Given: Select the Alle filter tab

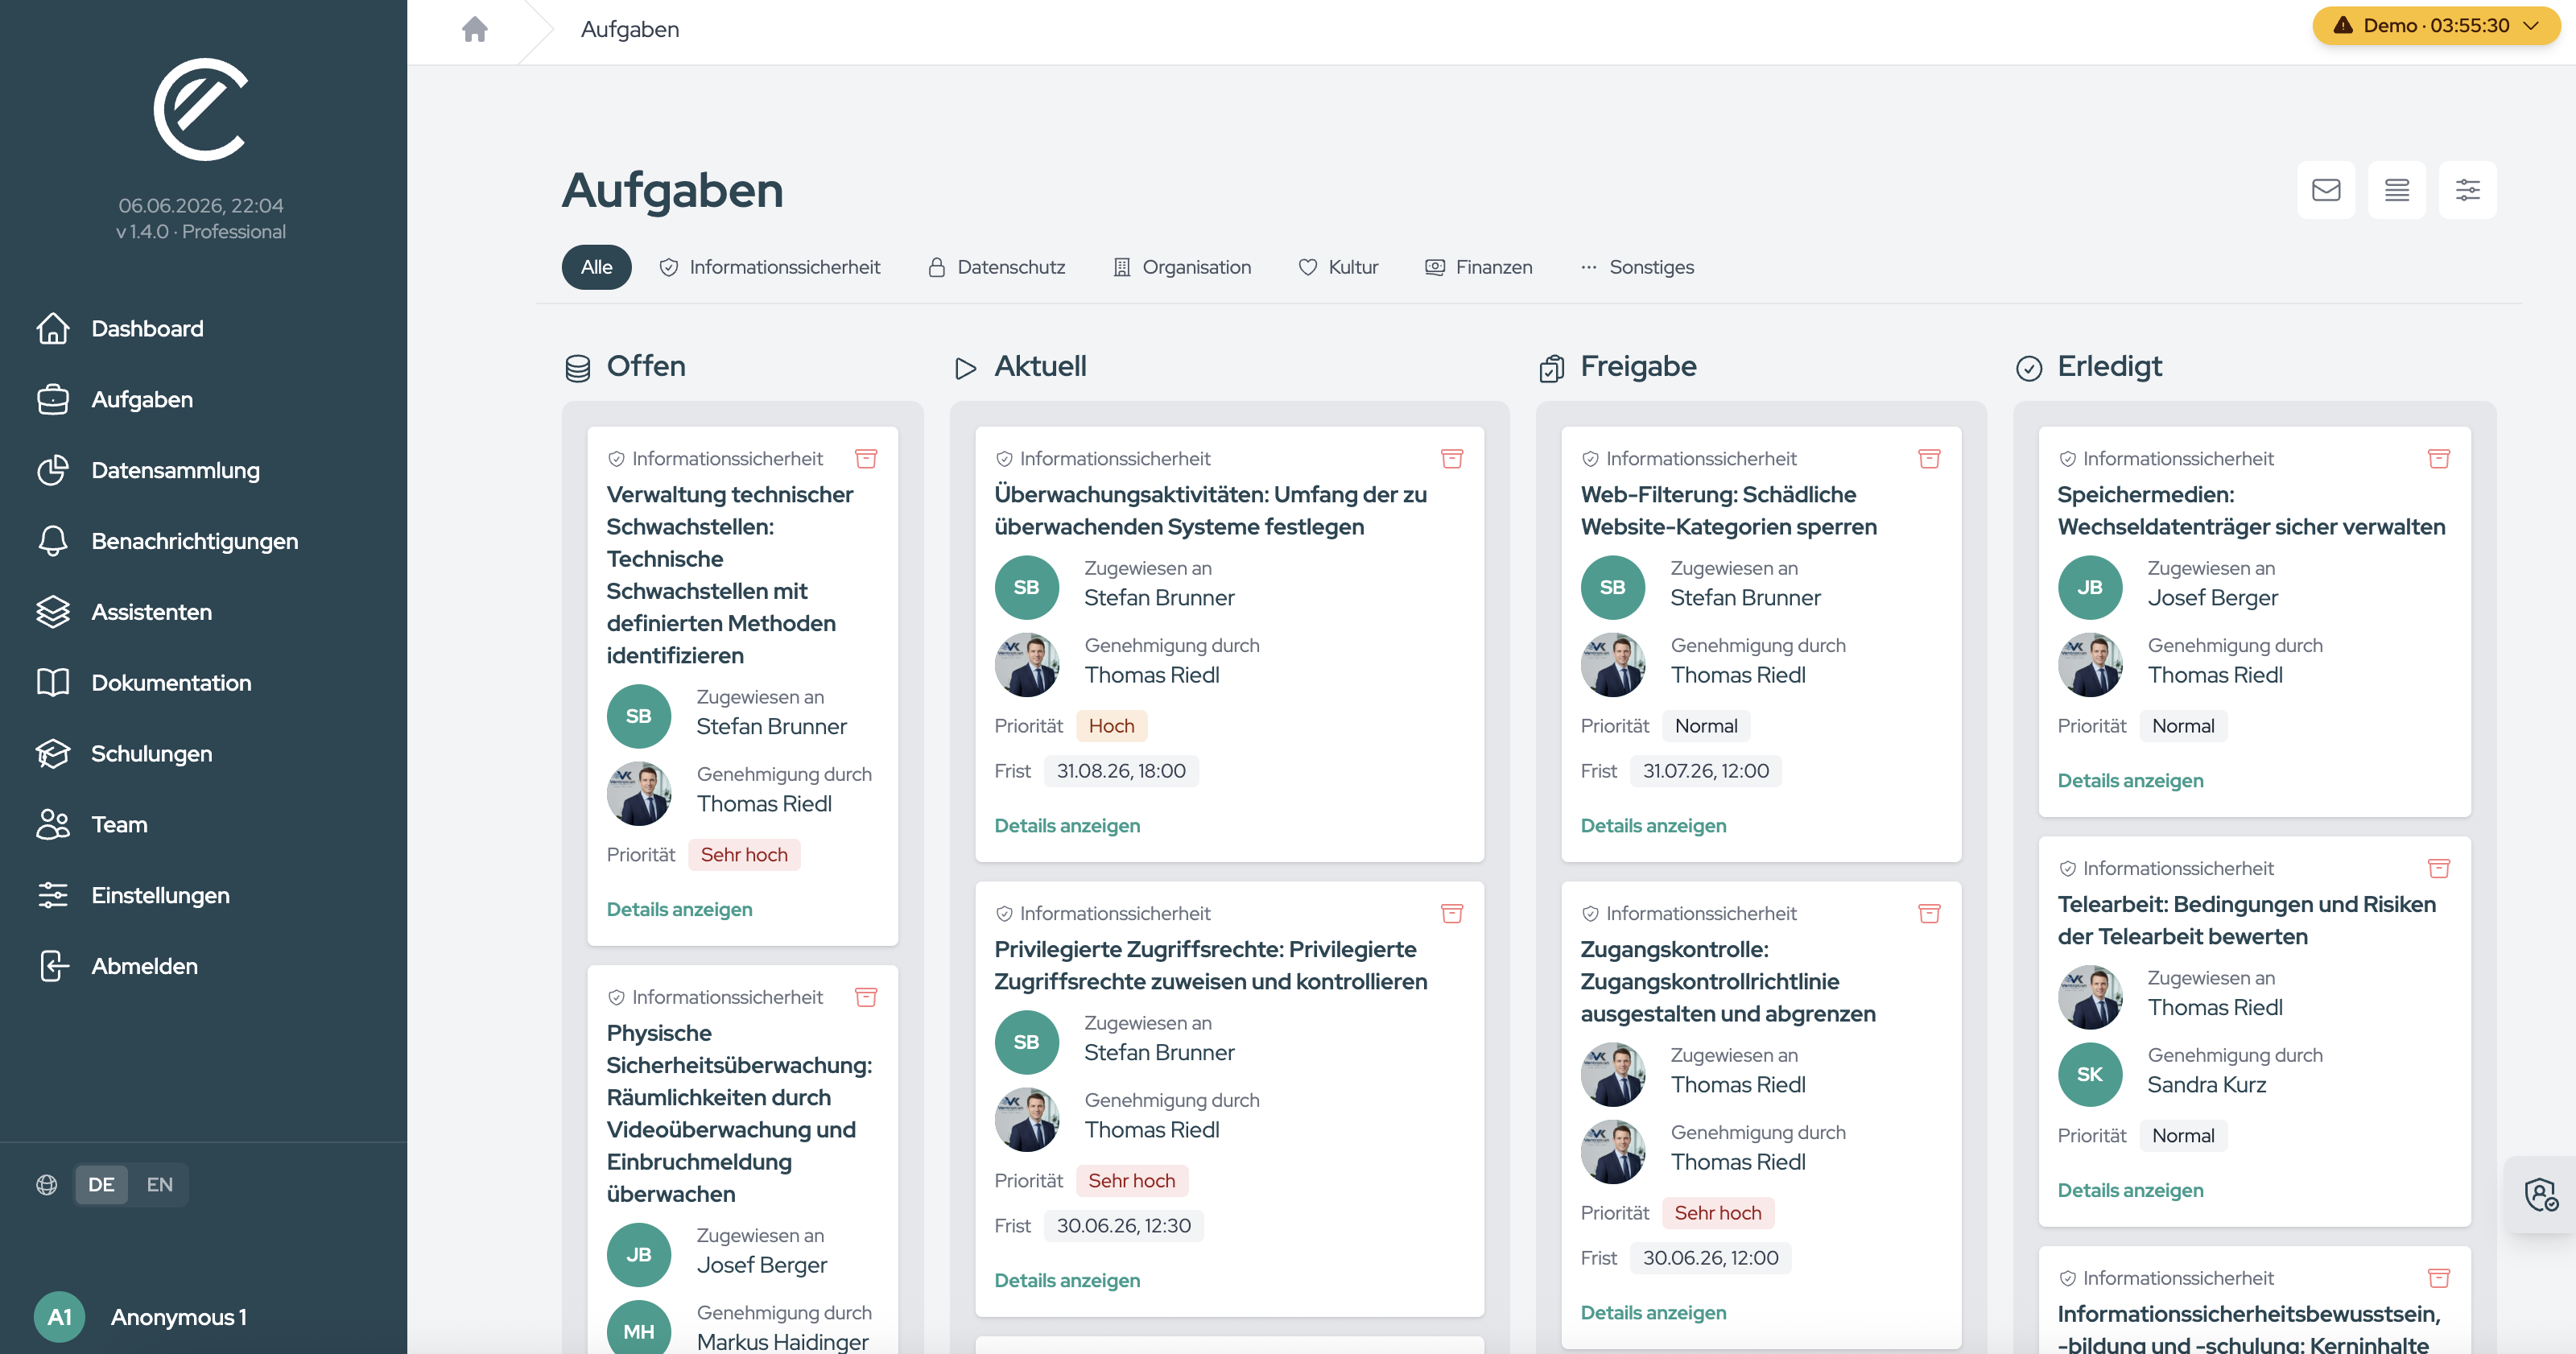Looking at the screenshot, I should (596, 267).
